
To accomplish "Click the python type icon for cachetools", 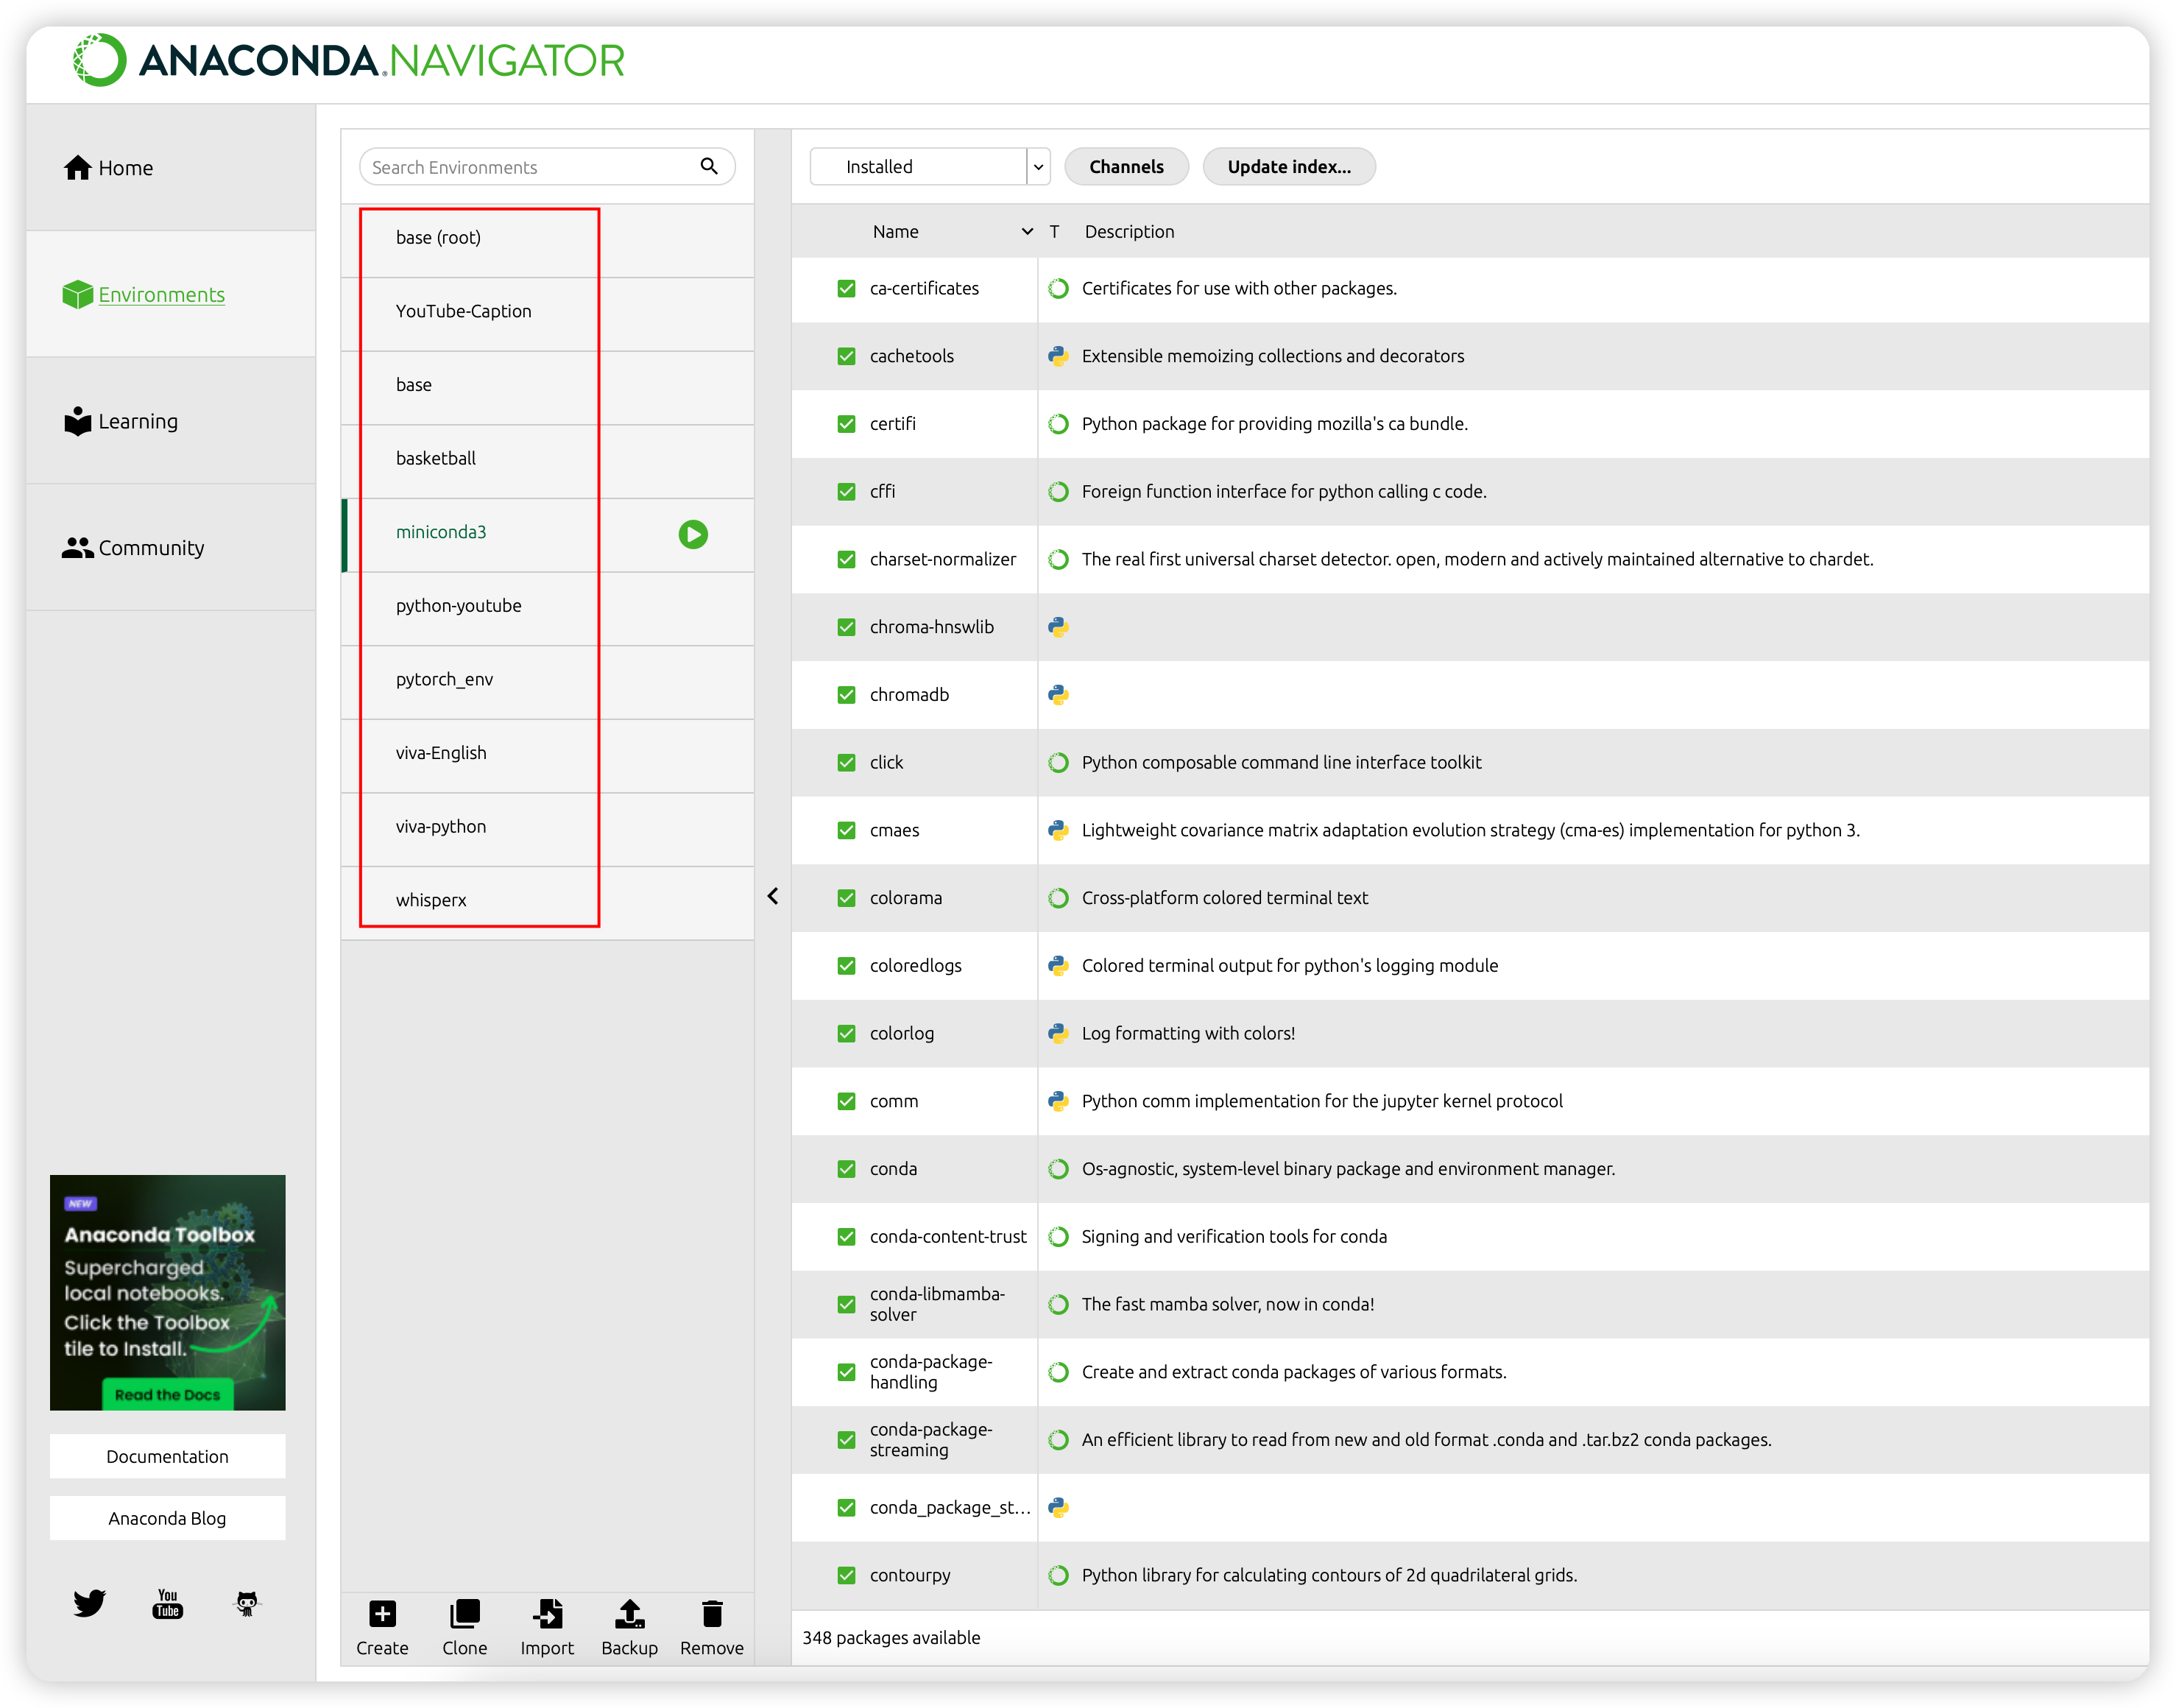I will [x=1059, y=356].
